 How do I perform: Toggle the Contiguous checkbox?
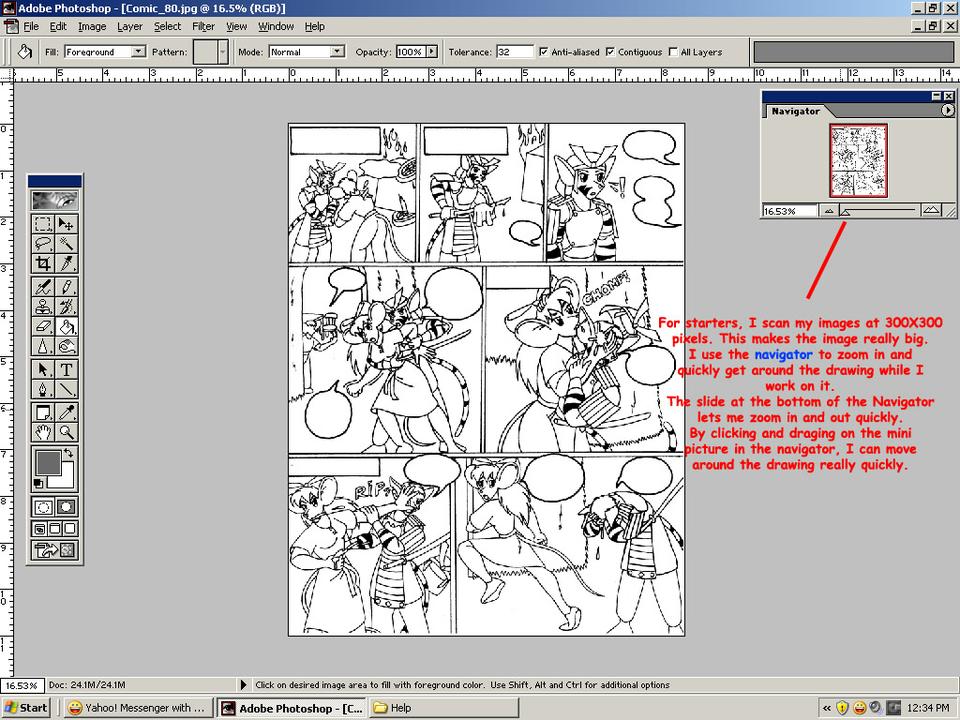610,52
